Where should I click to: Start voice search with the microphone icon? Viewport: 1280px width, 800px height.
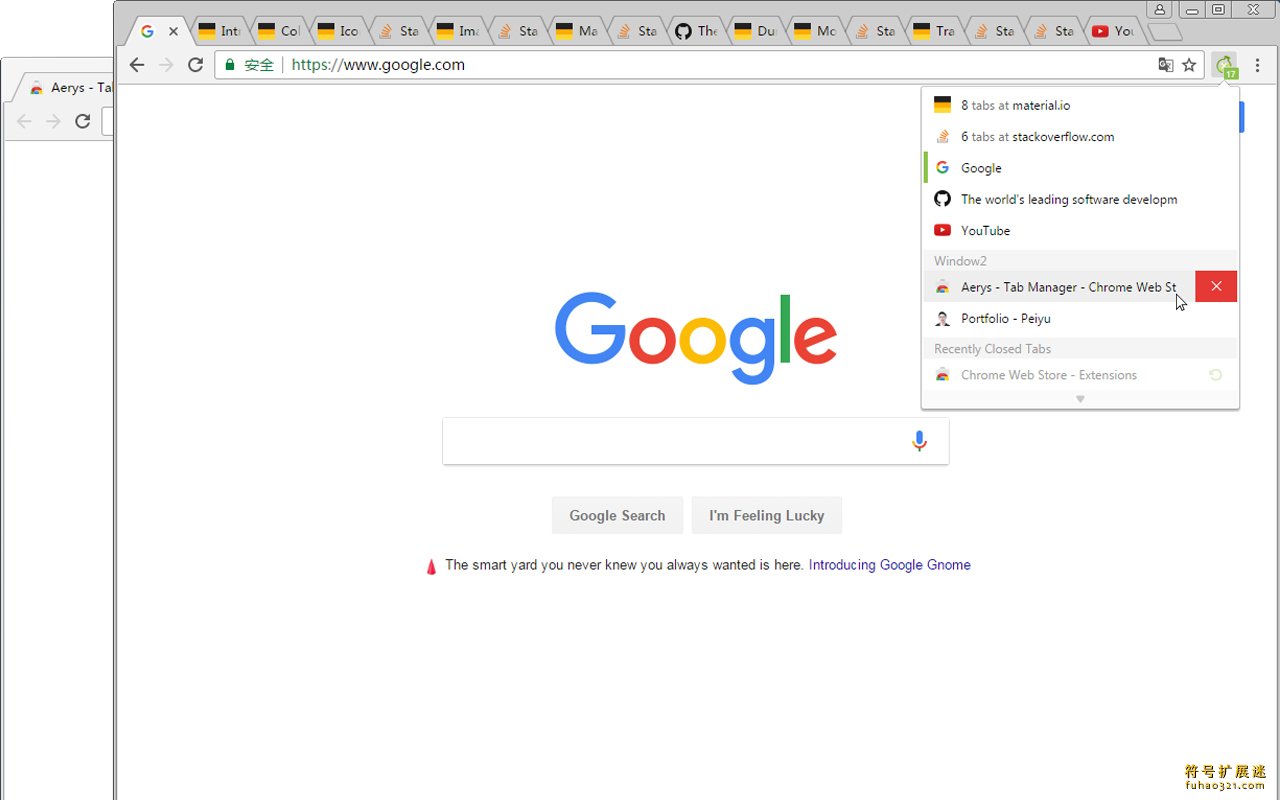(919, 441)
